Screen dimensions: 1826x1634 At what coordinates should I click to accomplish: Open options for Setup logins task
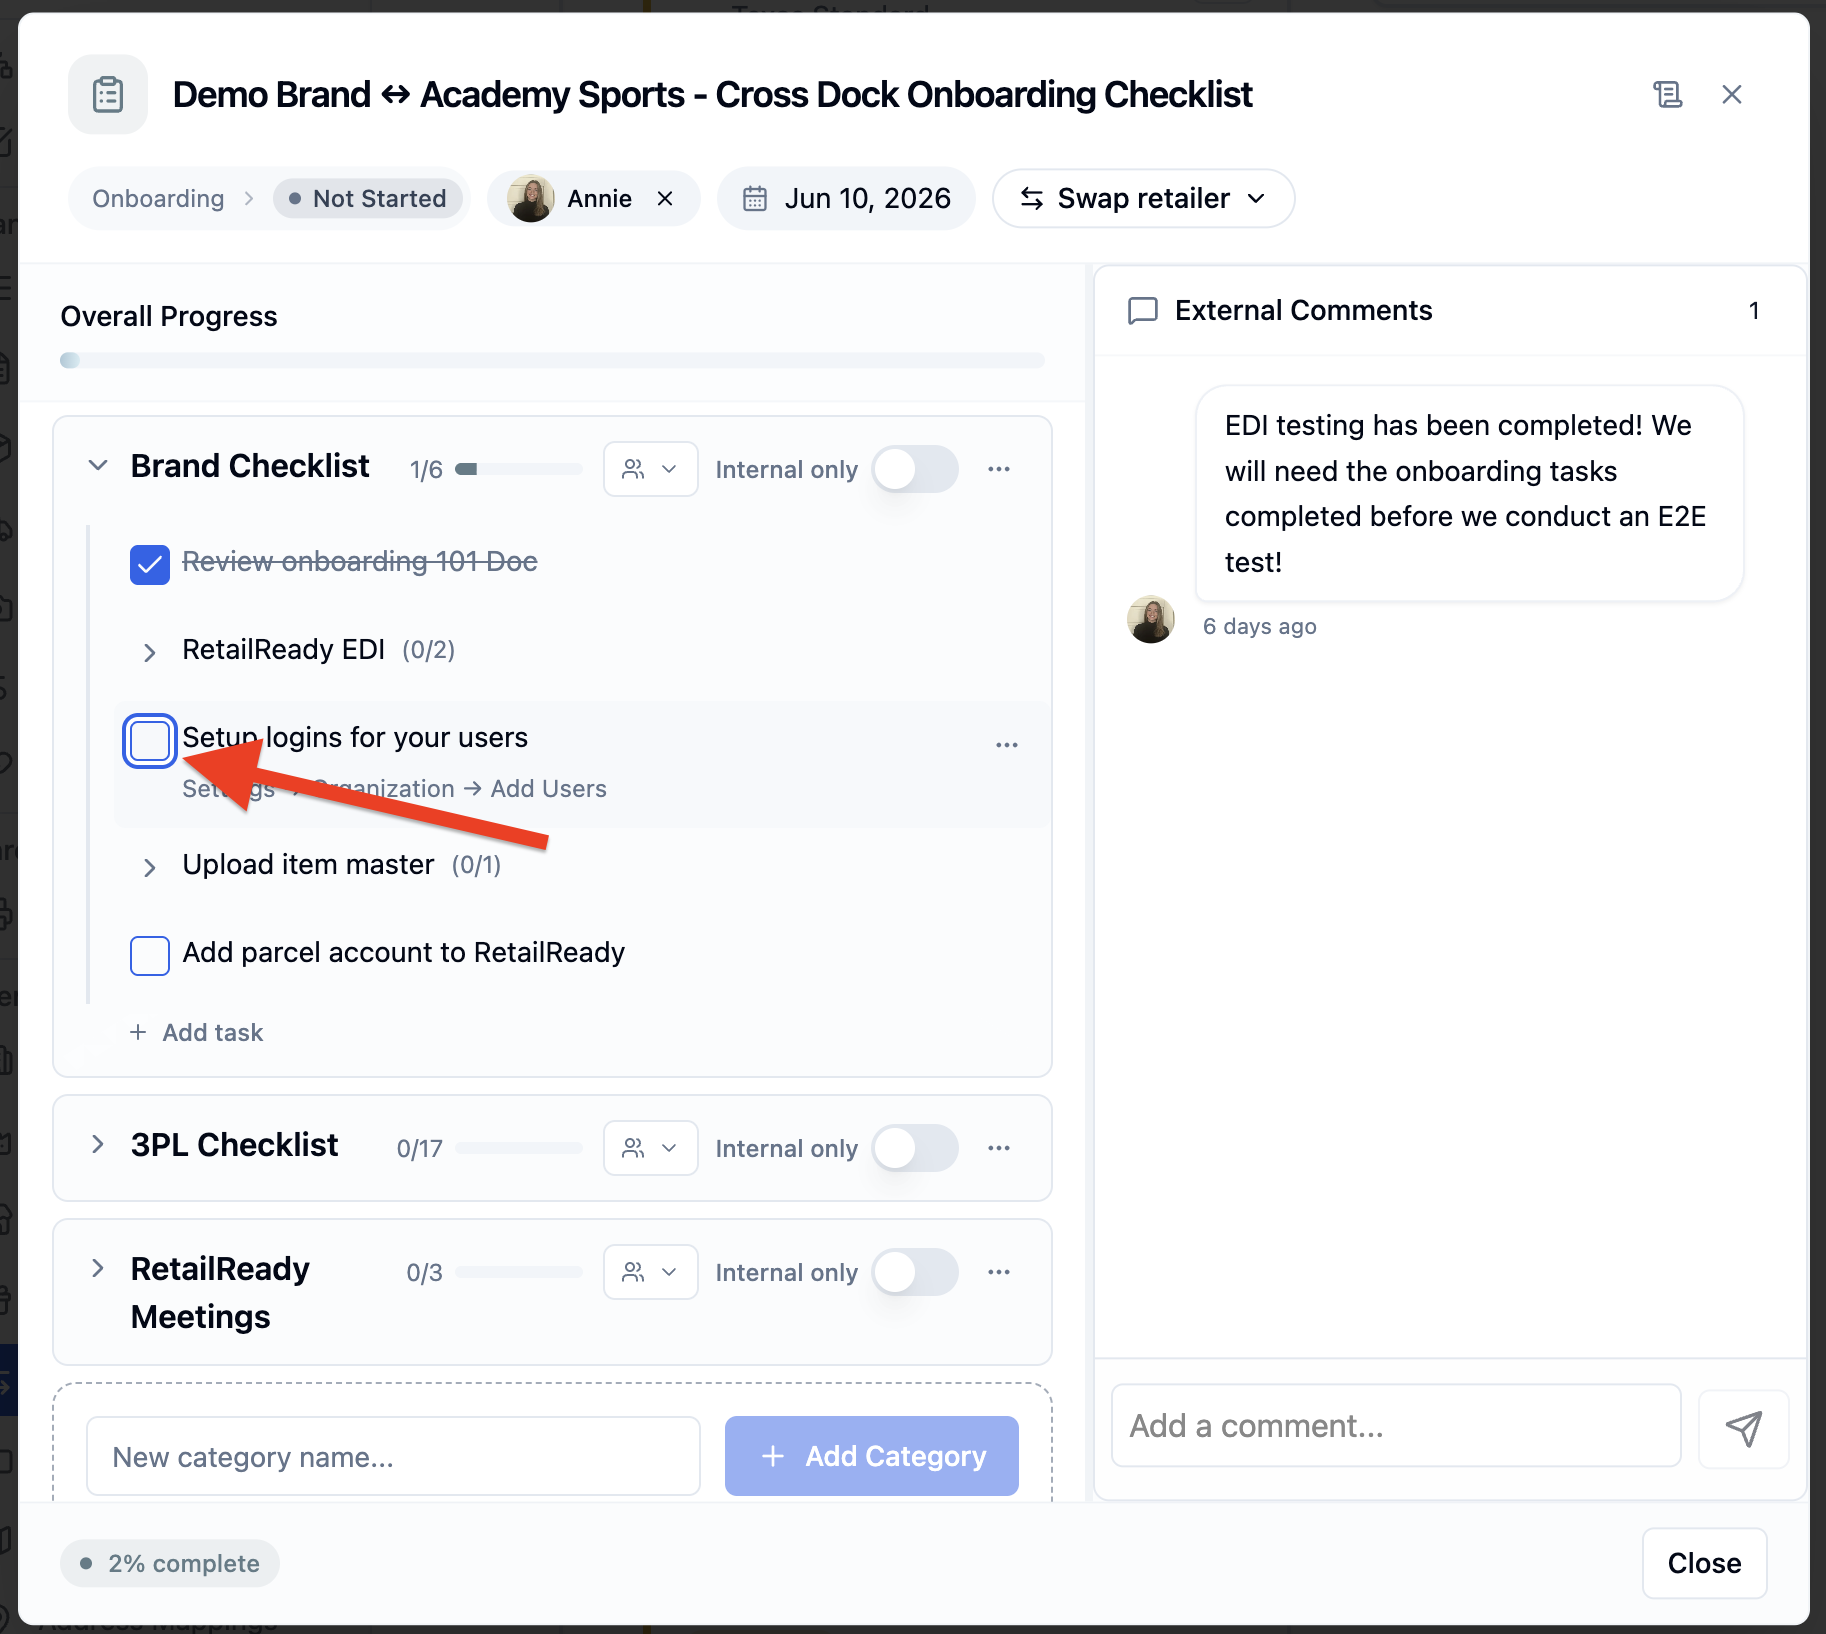[1007, 745]
